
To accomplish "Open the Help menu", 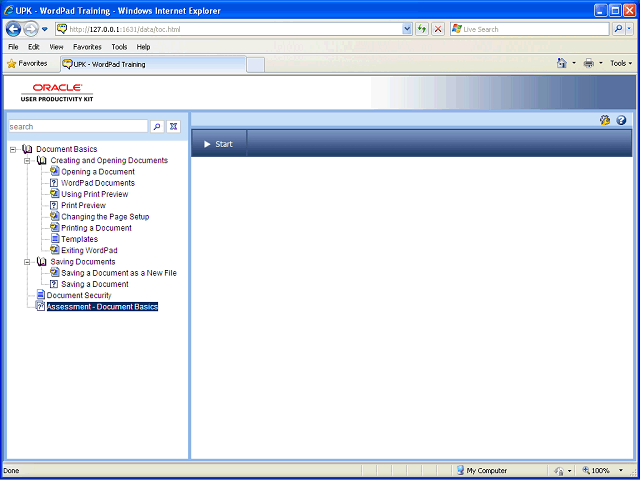I will [143, 47].
